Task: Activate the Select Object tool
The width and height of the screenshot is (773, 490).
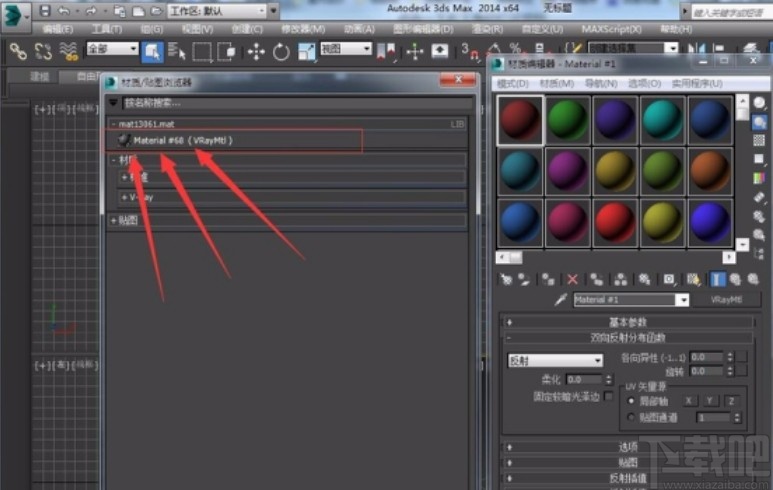Action: tap(152, 51)
